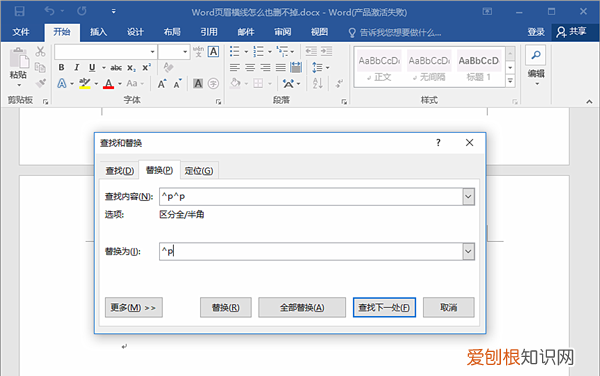Viewport: 600px width, 376px height.
Task: Toggle strikethrough abc formatting
Action: [116, 68]
